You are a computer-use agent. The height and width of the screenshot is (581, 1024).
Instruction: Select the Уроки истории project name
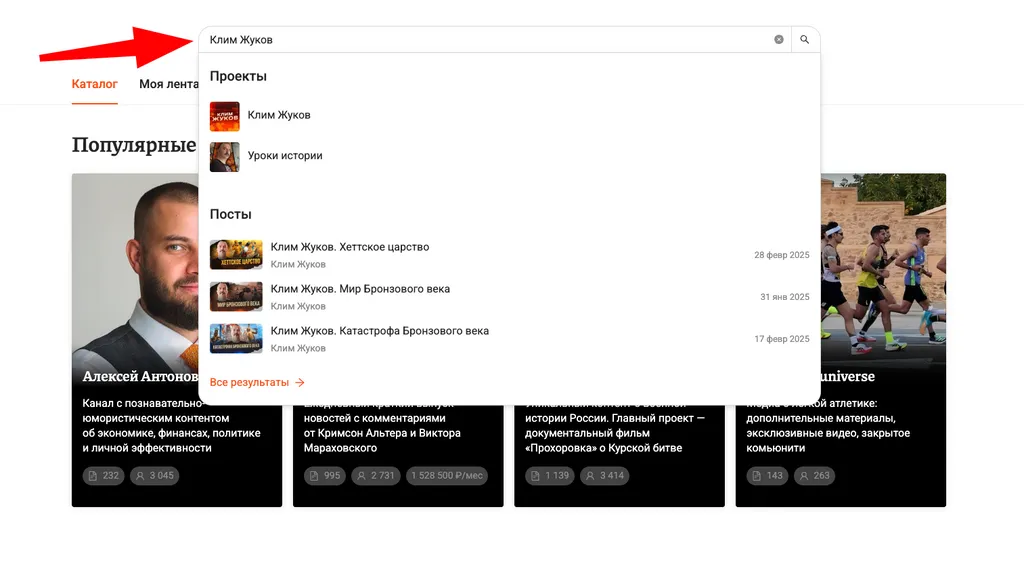click(285, 156)
